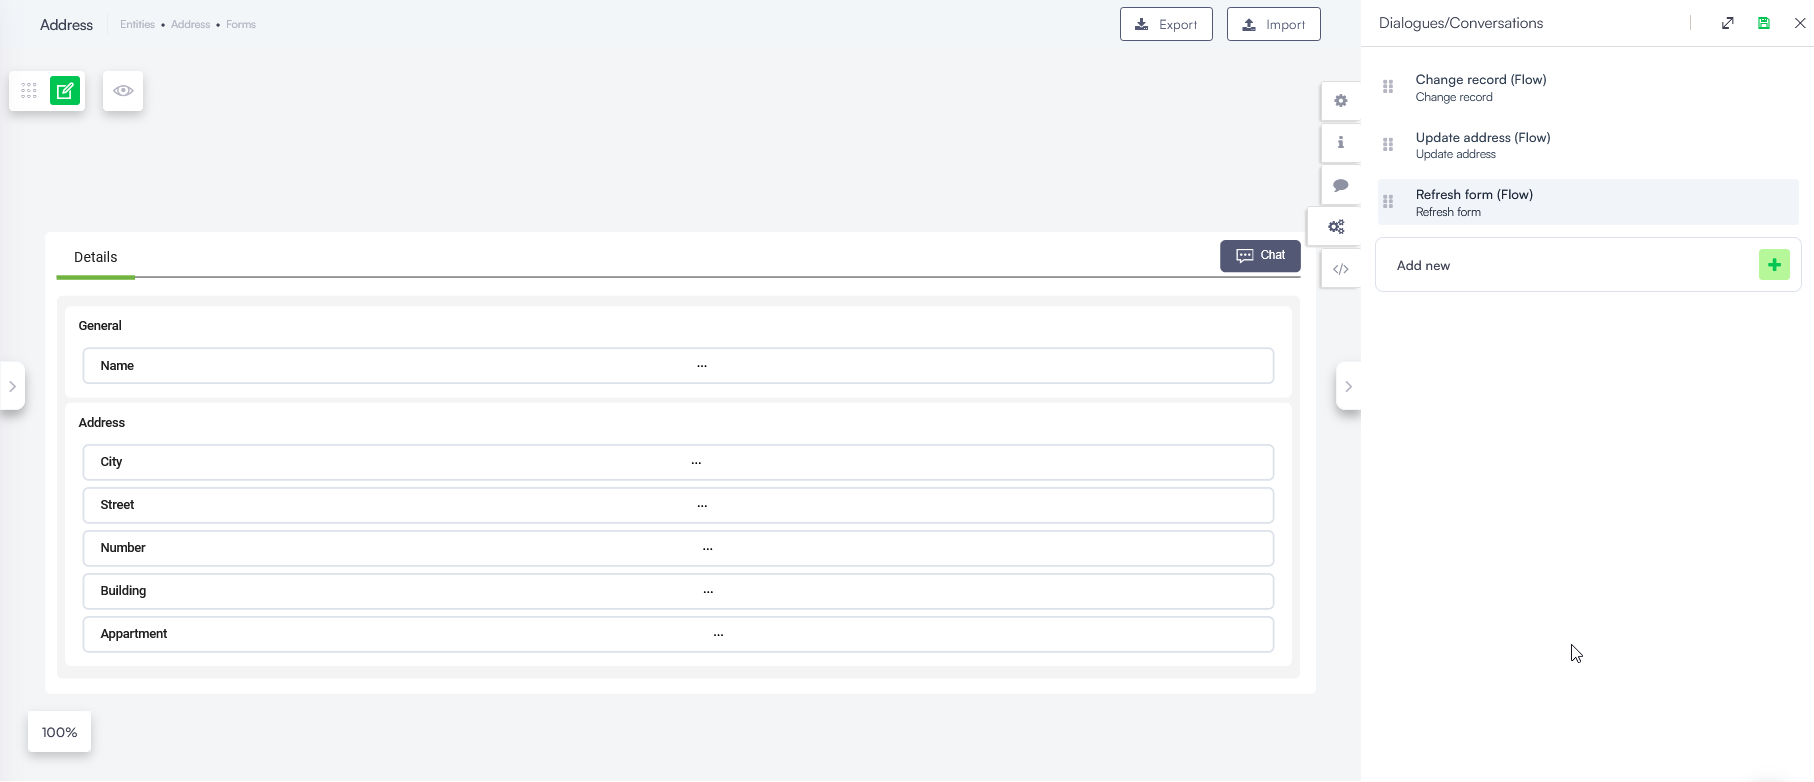The image size is (1814, 782).
Task: Click the 100% zoom level indicator
Action: pos(59,732)
